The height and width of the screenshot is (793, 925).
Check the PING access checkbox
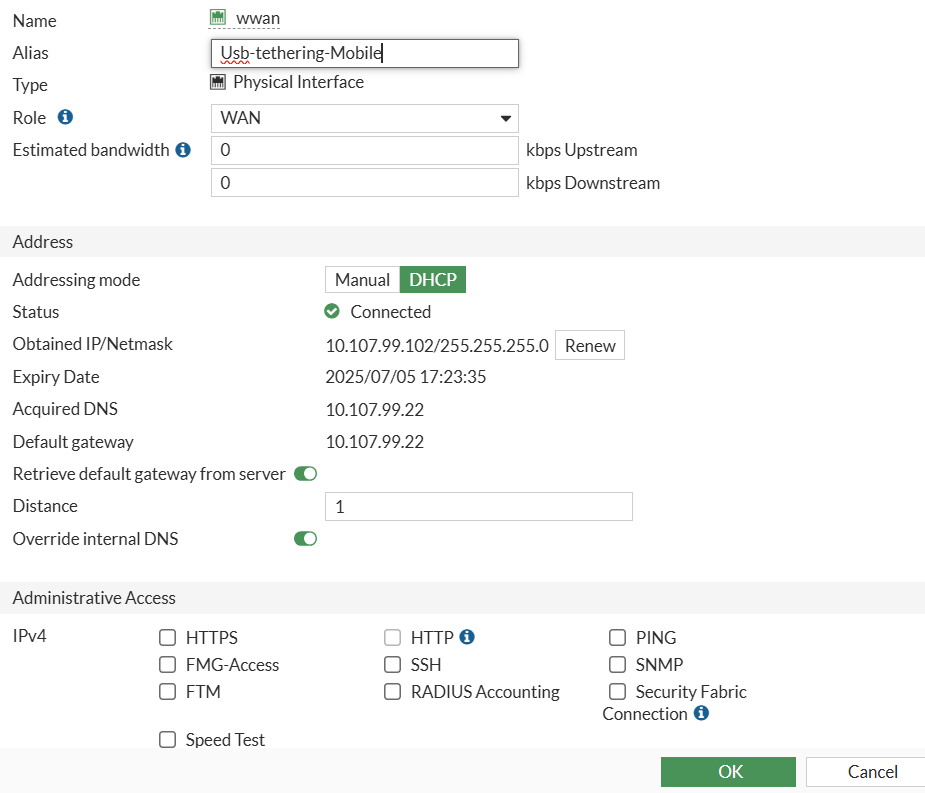(x=618, y=638)
